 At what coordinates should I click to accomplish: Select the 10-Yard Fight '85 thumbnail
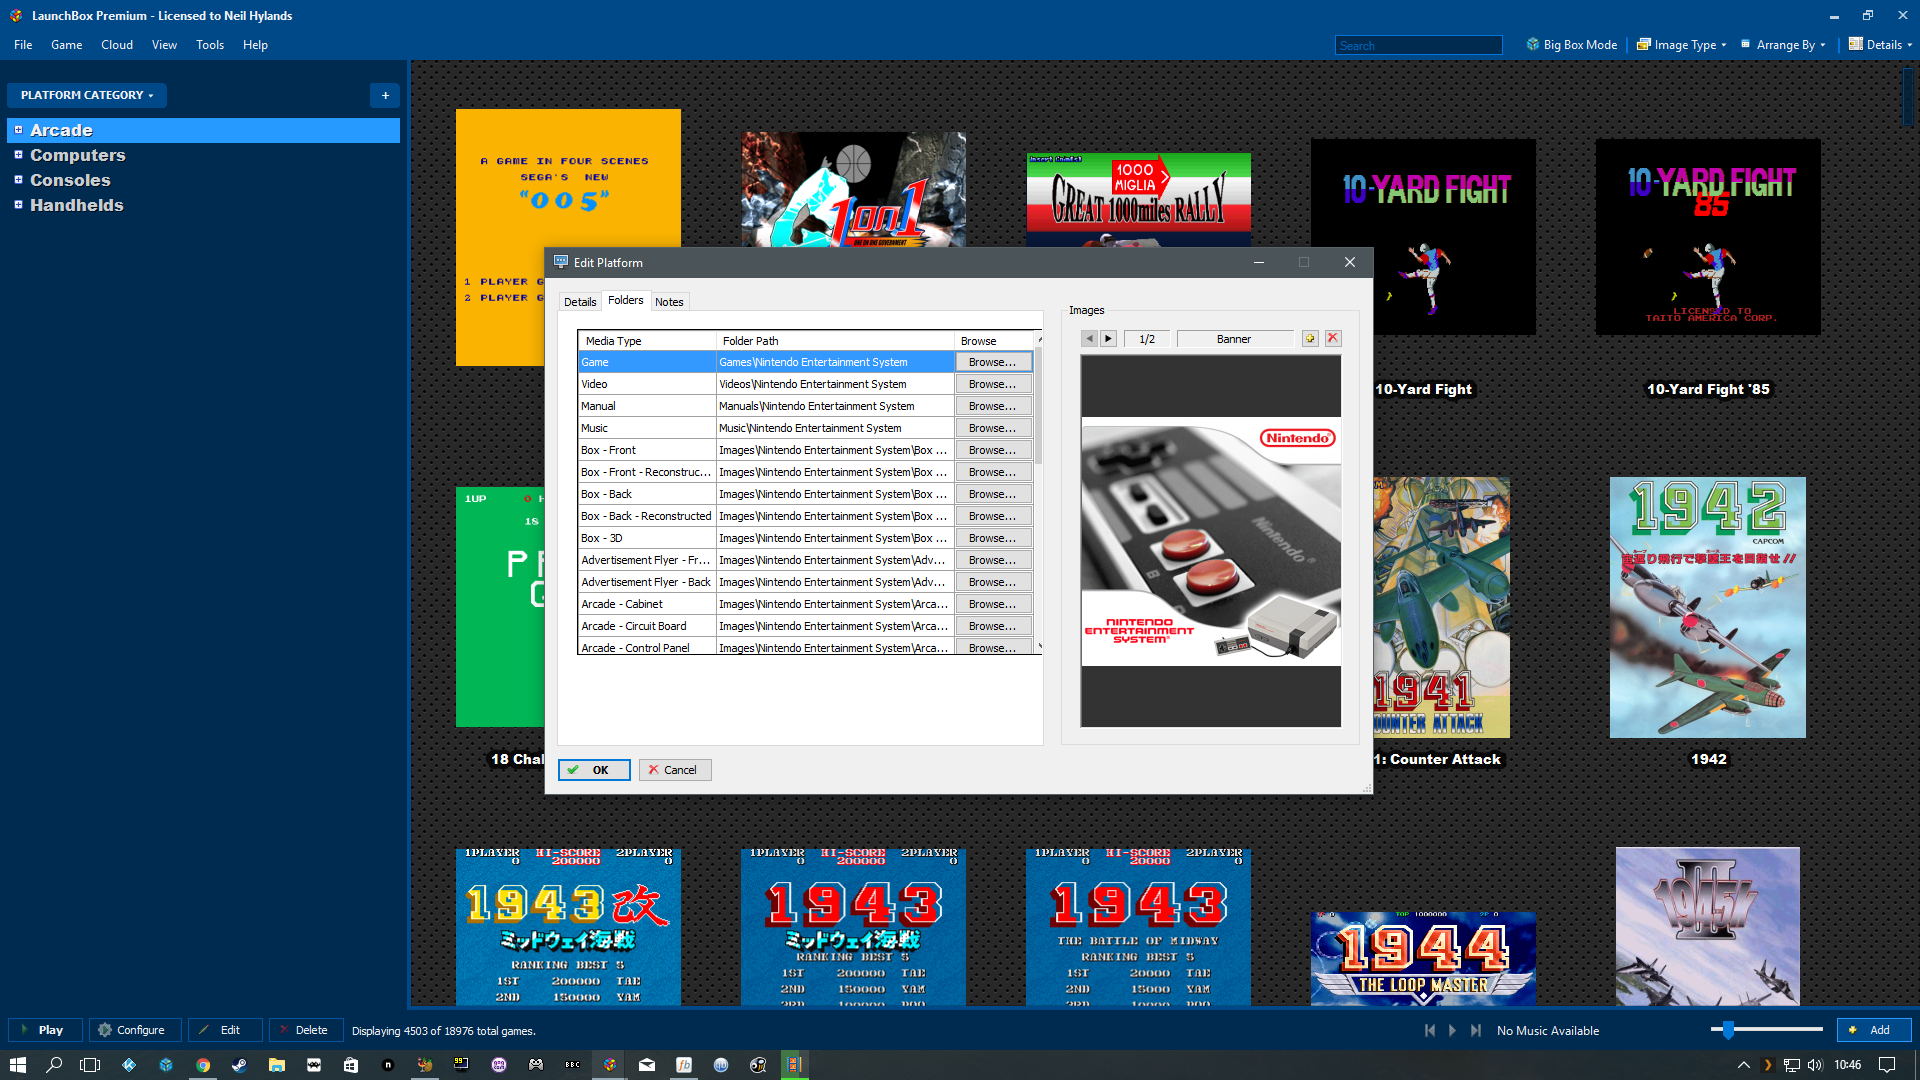click(x=1708, y=237)
